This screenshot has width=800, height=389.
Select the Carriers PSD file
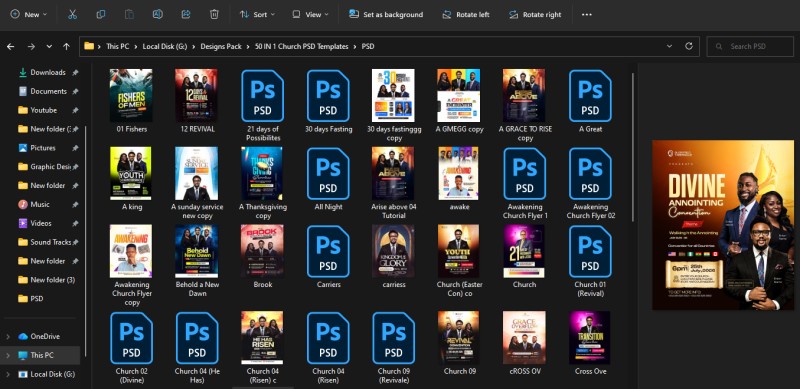[x=328, y=251]
